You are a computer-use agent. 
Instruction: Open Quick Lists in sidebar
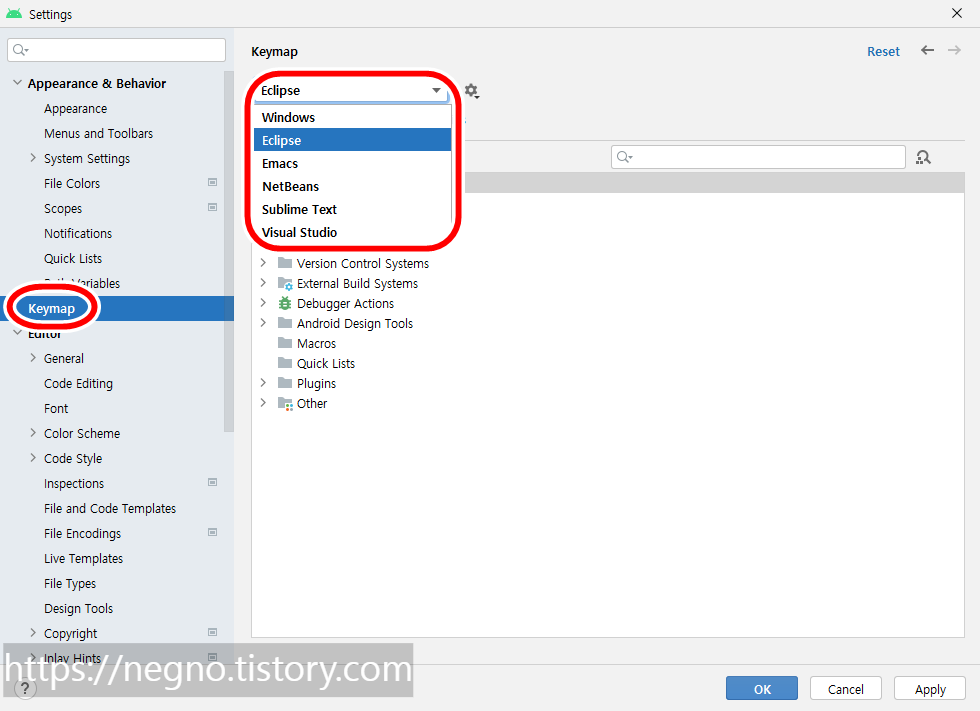[72, 259]
